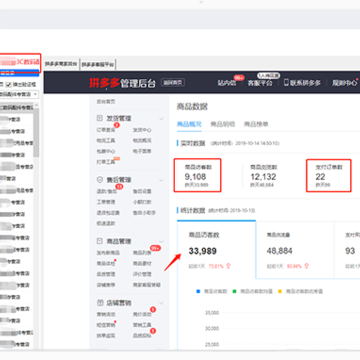360x360 pixels.
Task: Open 发货中心 in the sidebar
Action: [x=142, y=130]
